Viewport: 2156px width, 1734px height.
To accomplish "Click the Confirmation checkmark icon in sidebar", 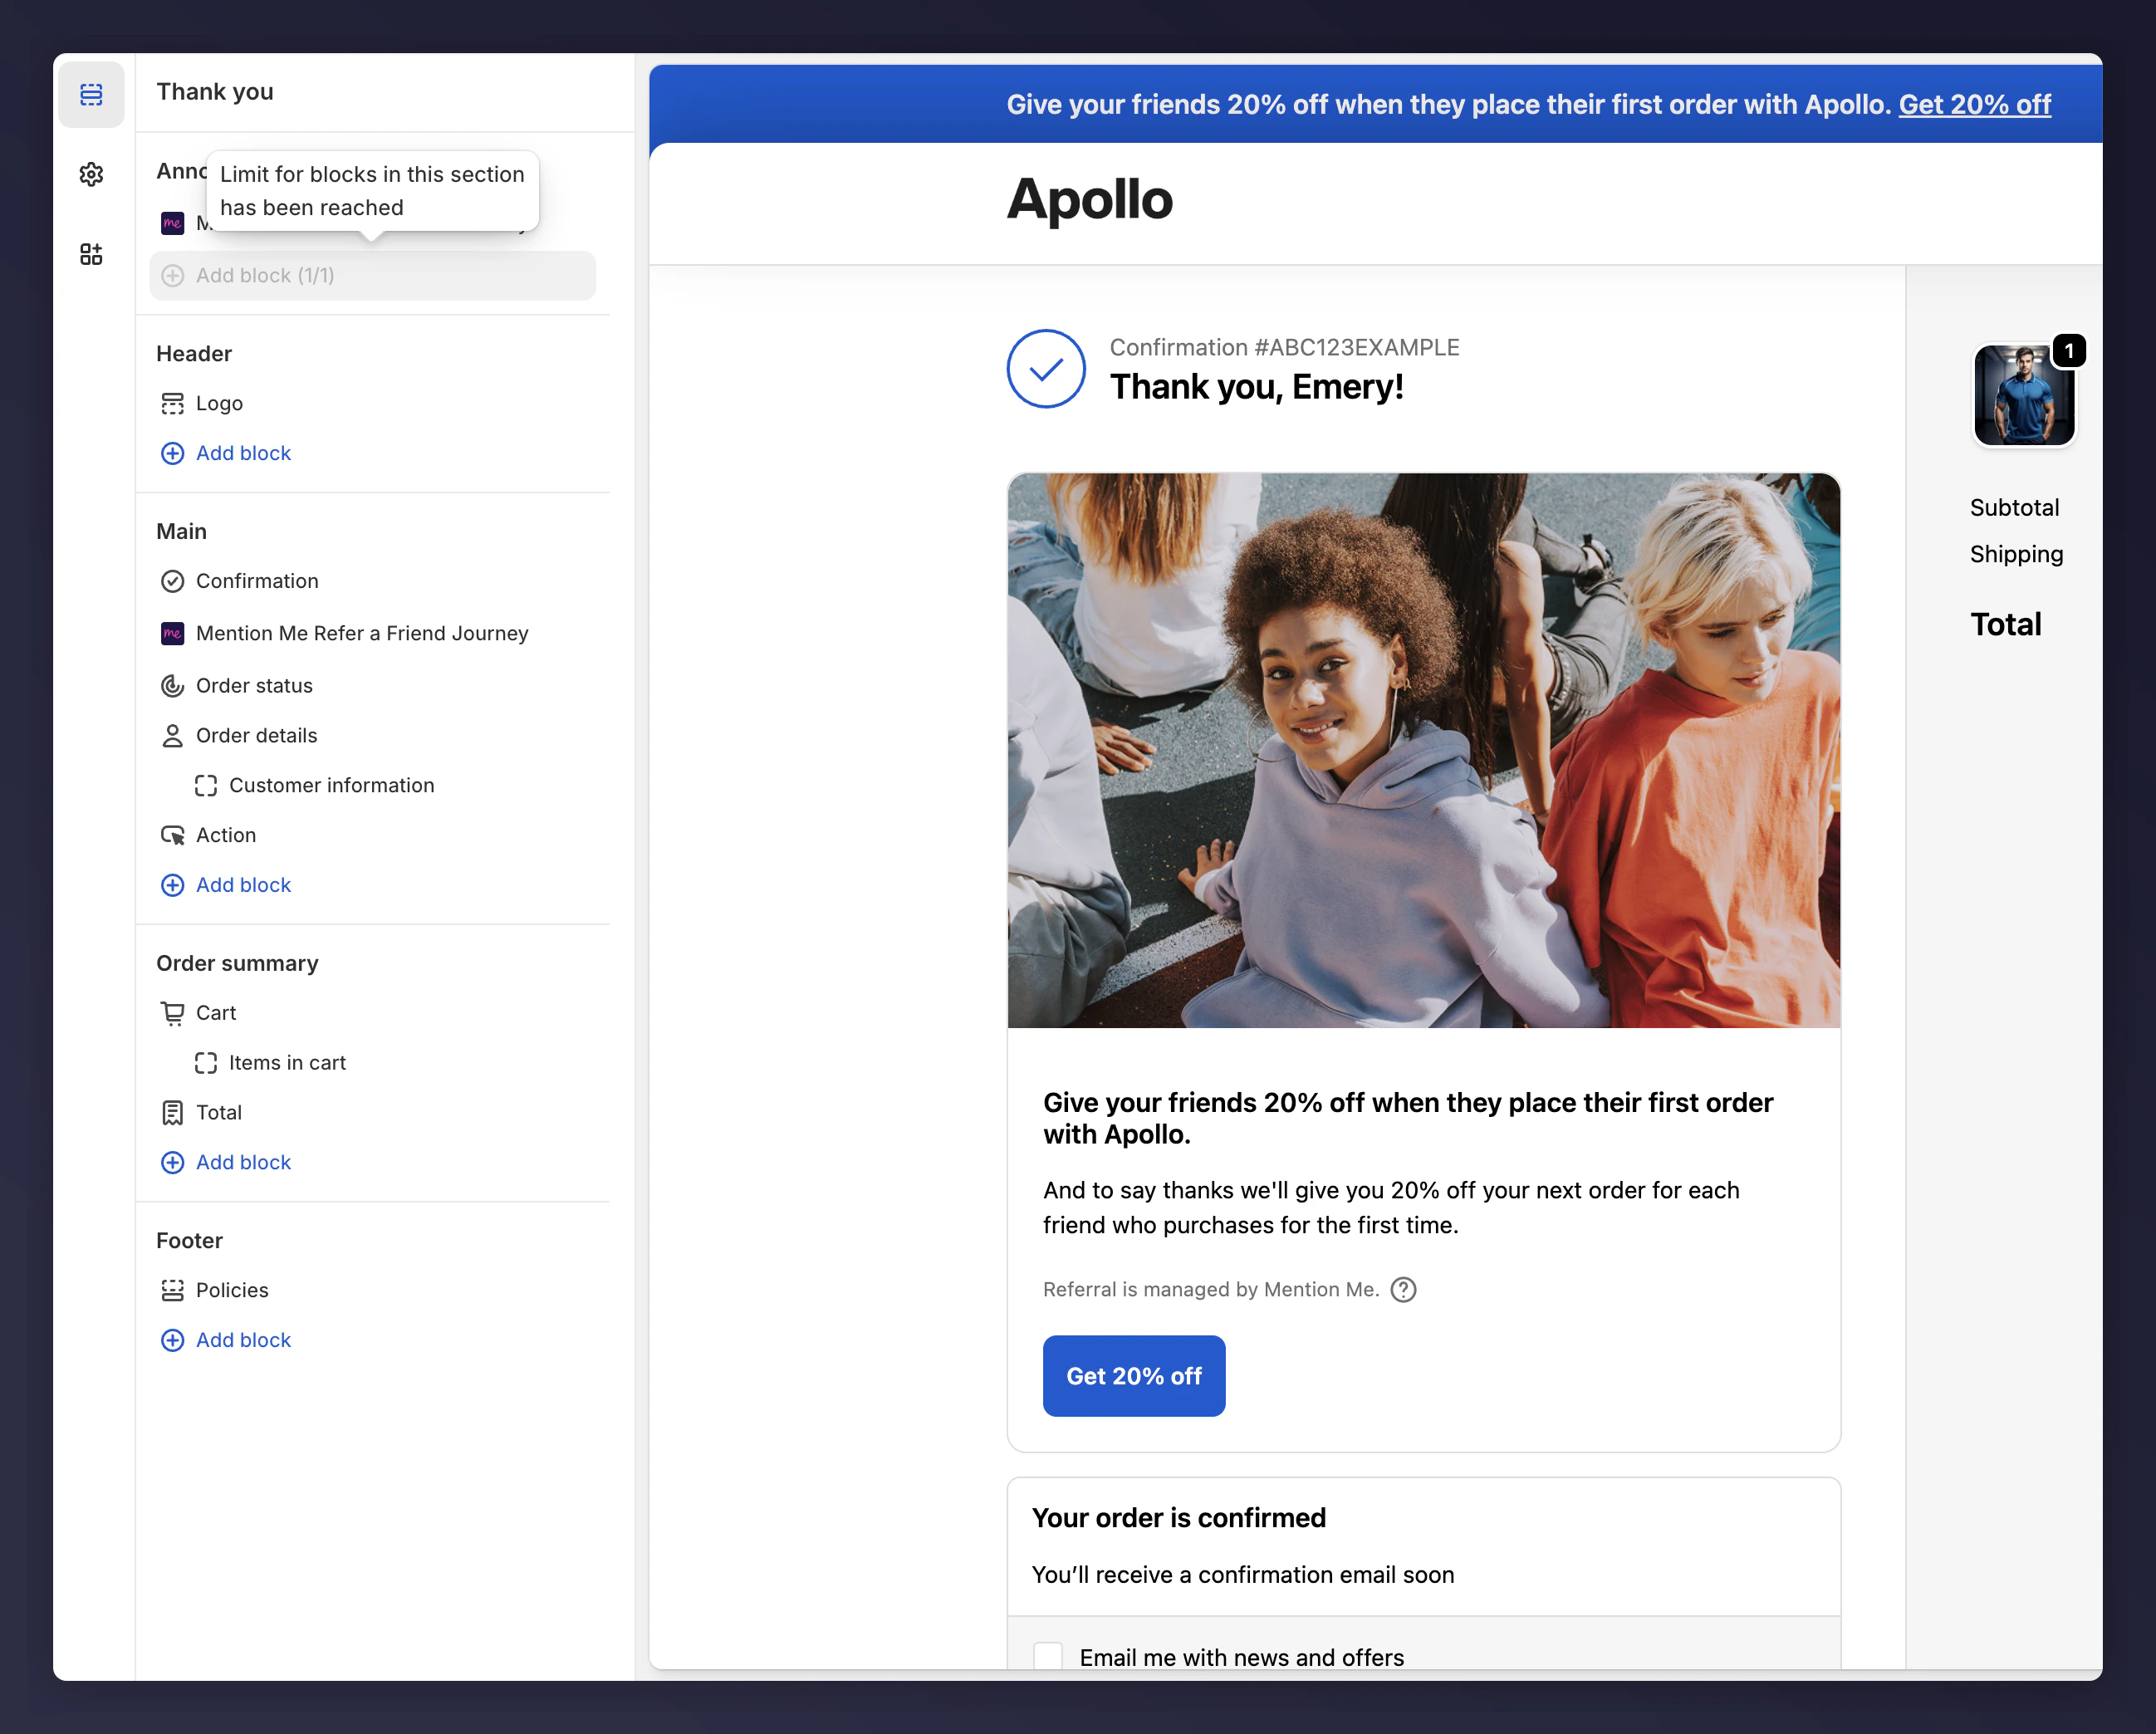I will point(172,581).
